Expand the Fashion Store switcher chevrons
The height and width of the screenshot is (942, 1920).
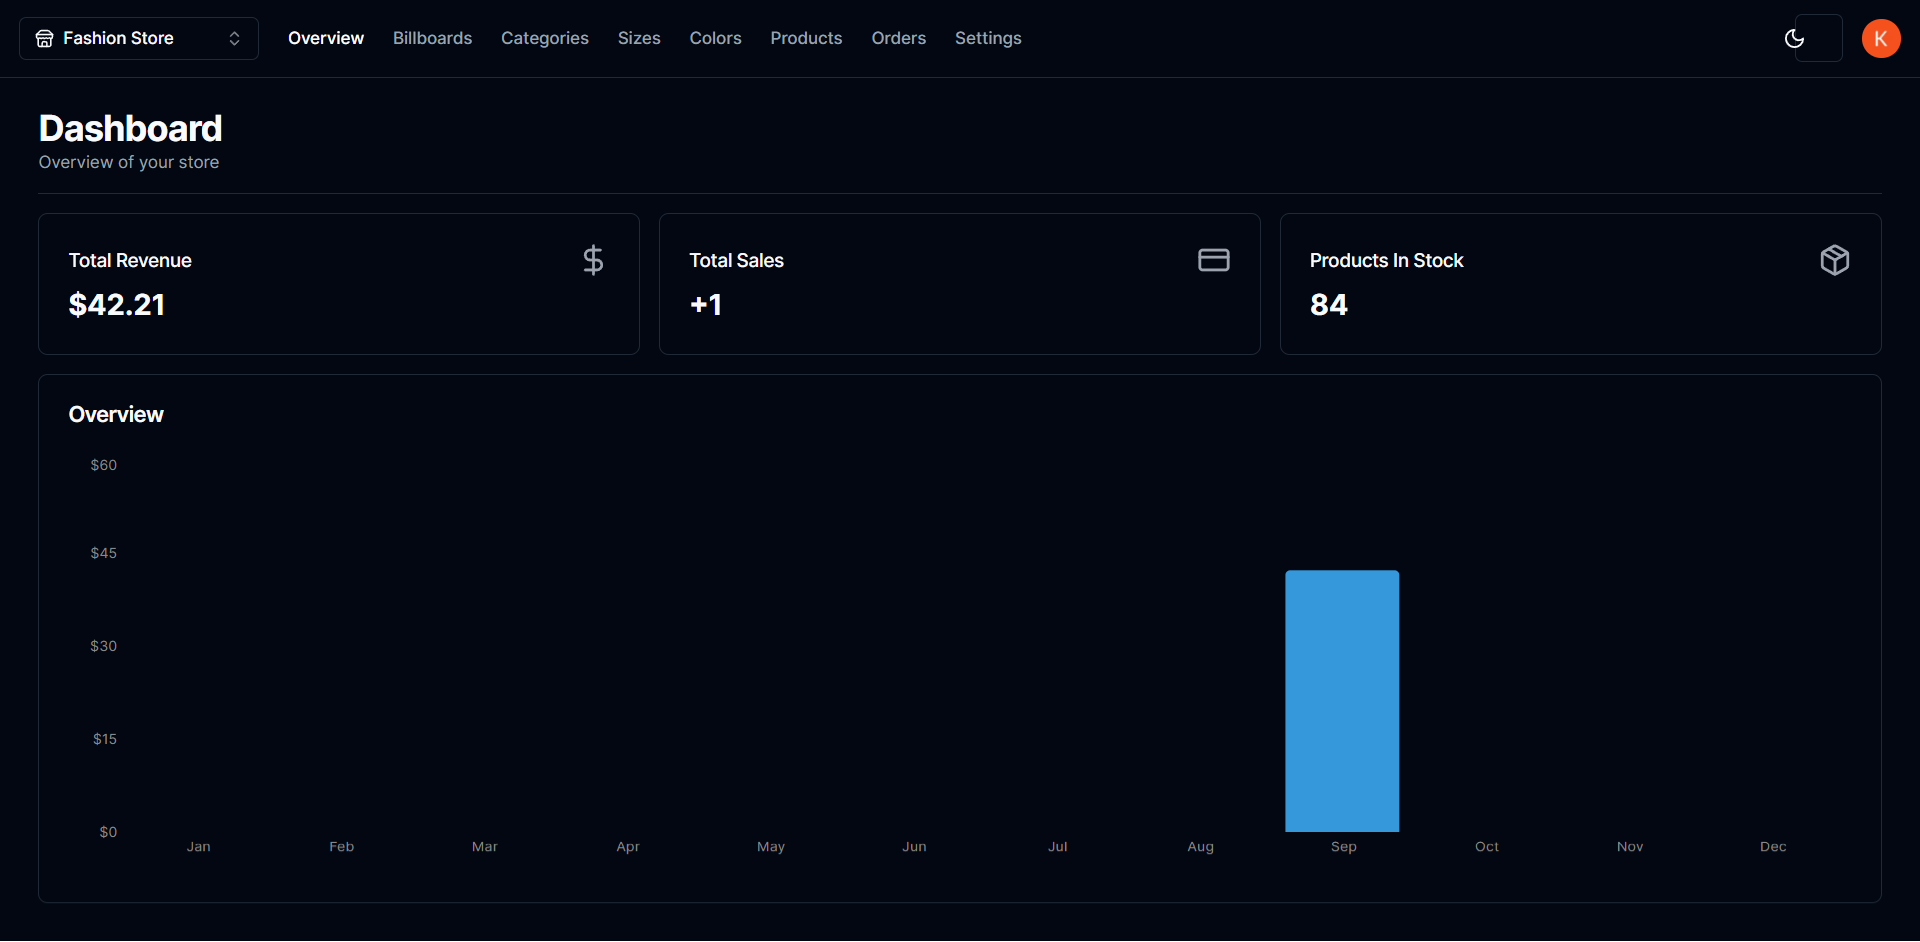point(234,38)
